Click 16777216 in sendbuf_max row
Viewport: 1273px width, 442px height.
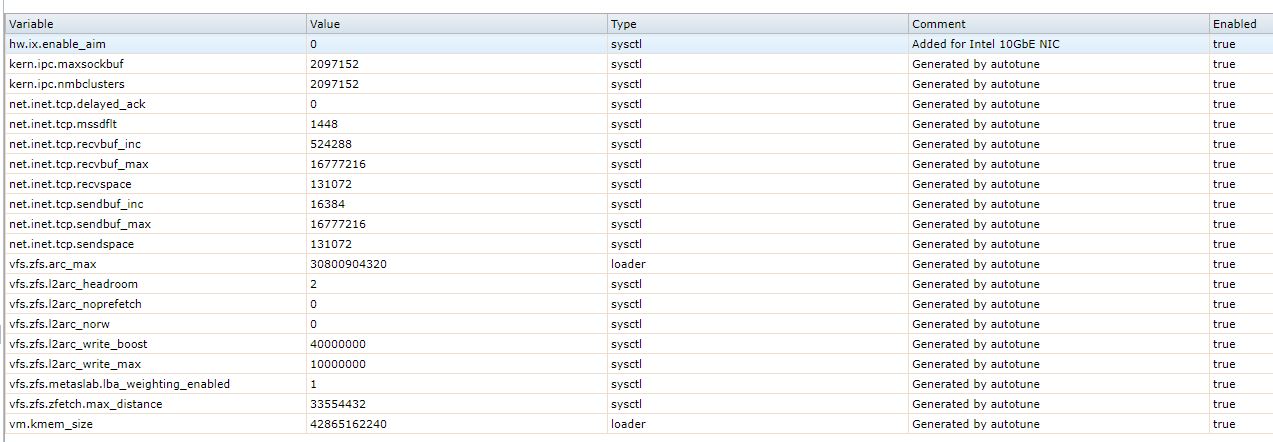tap(338, 224)
